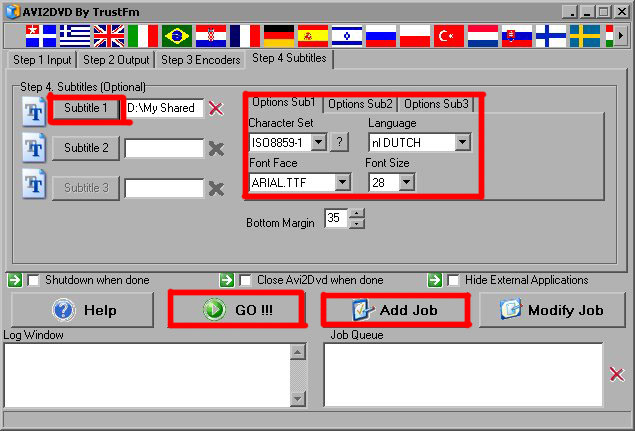Select Options Sub1 tab
Image resolution: width=635 pixels, height=431 pixels.
click(283, 102)
